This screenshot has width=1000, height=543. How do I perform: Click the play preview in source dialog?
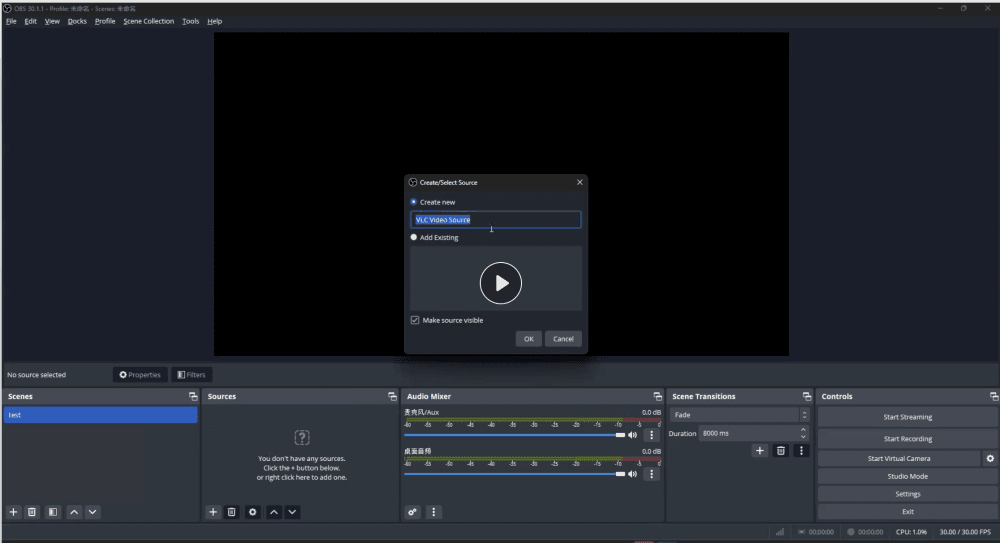point(501,283)
